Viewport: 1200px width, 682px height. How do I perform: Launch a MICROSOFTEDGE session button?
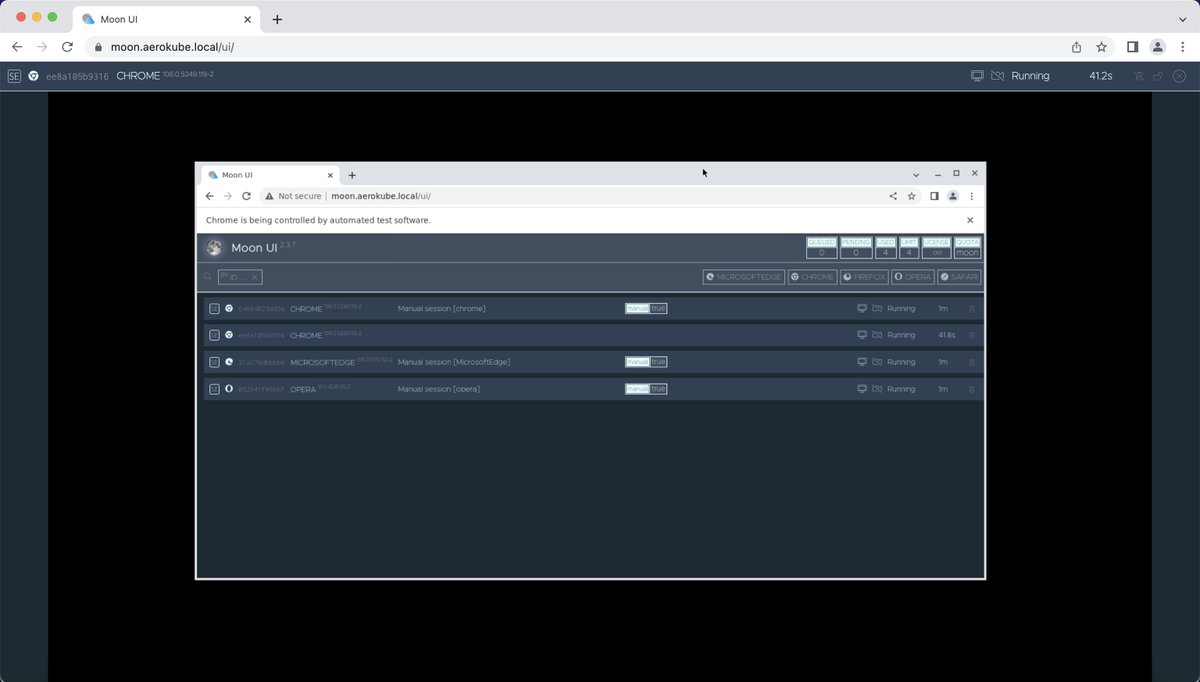[x=744, y=277]
